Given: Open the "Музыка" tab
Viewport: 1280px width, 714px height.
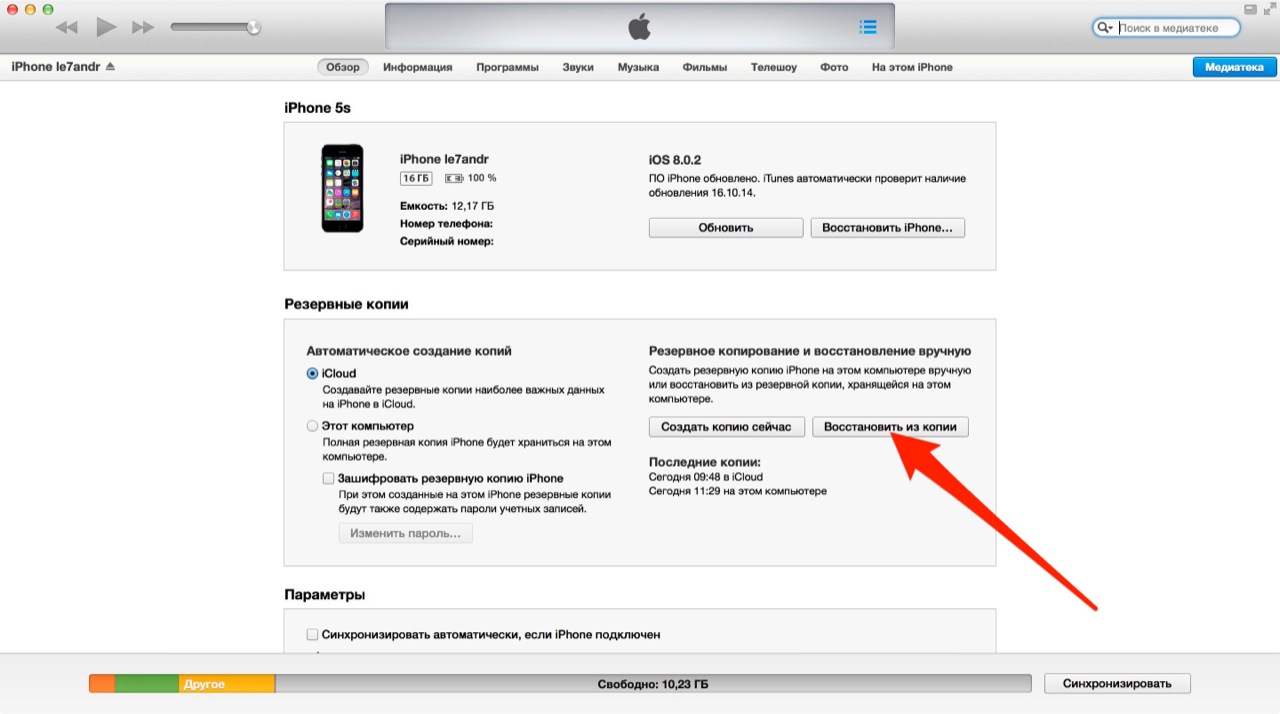Looking at the screenshot, I should 638,67.
